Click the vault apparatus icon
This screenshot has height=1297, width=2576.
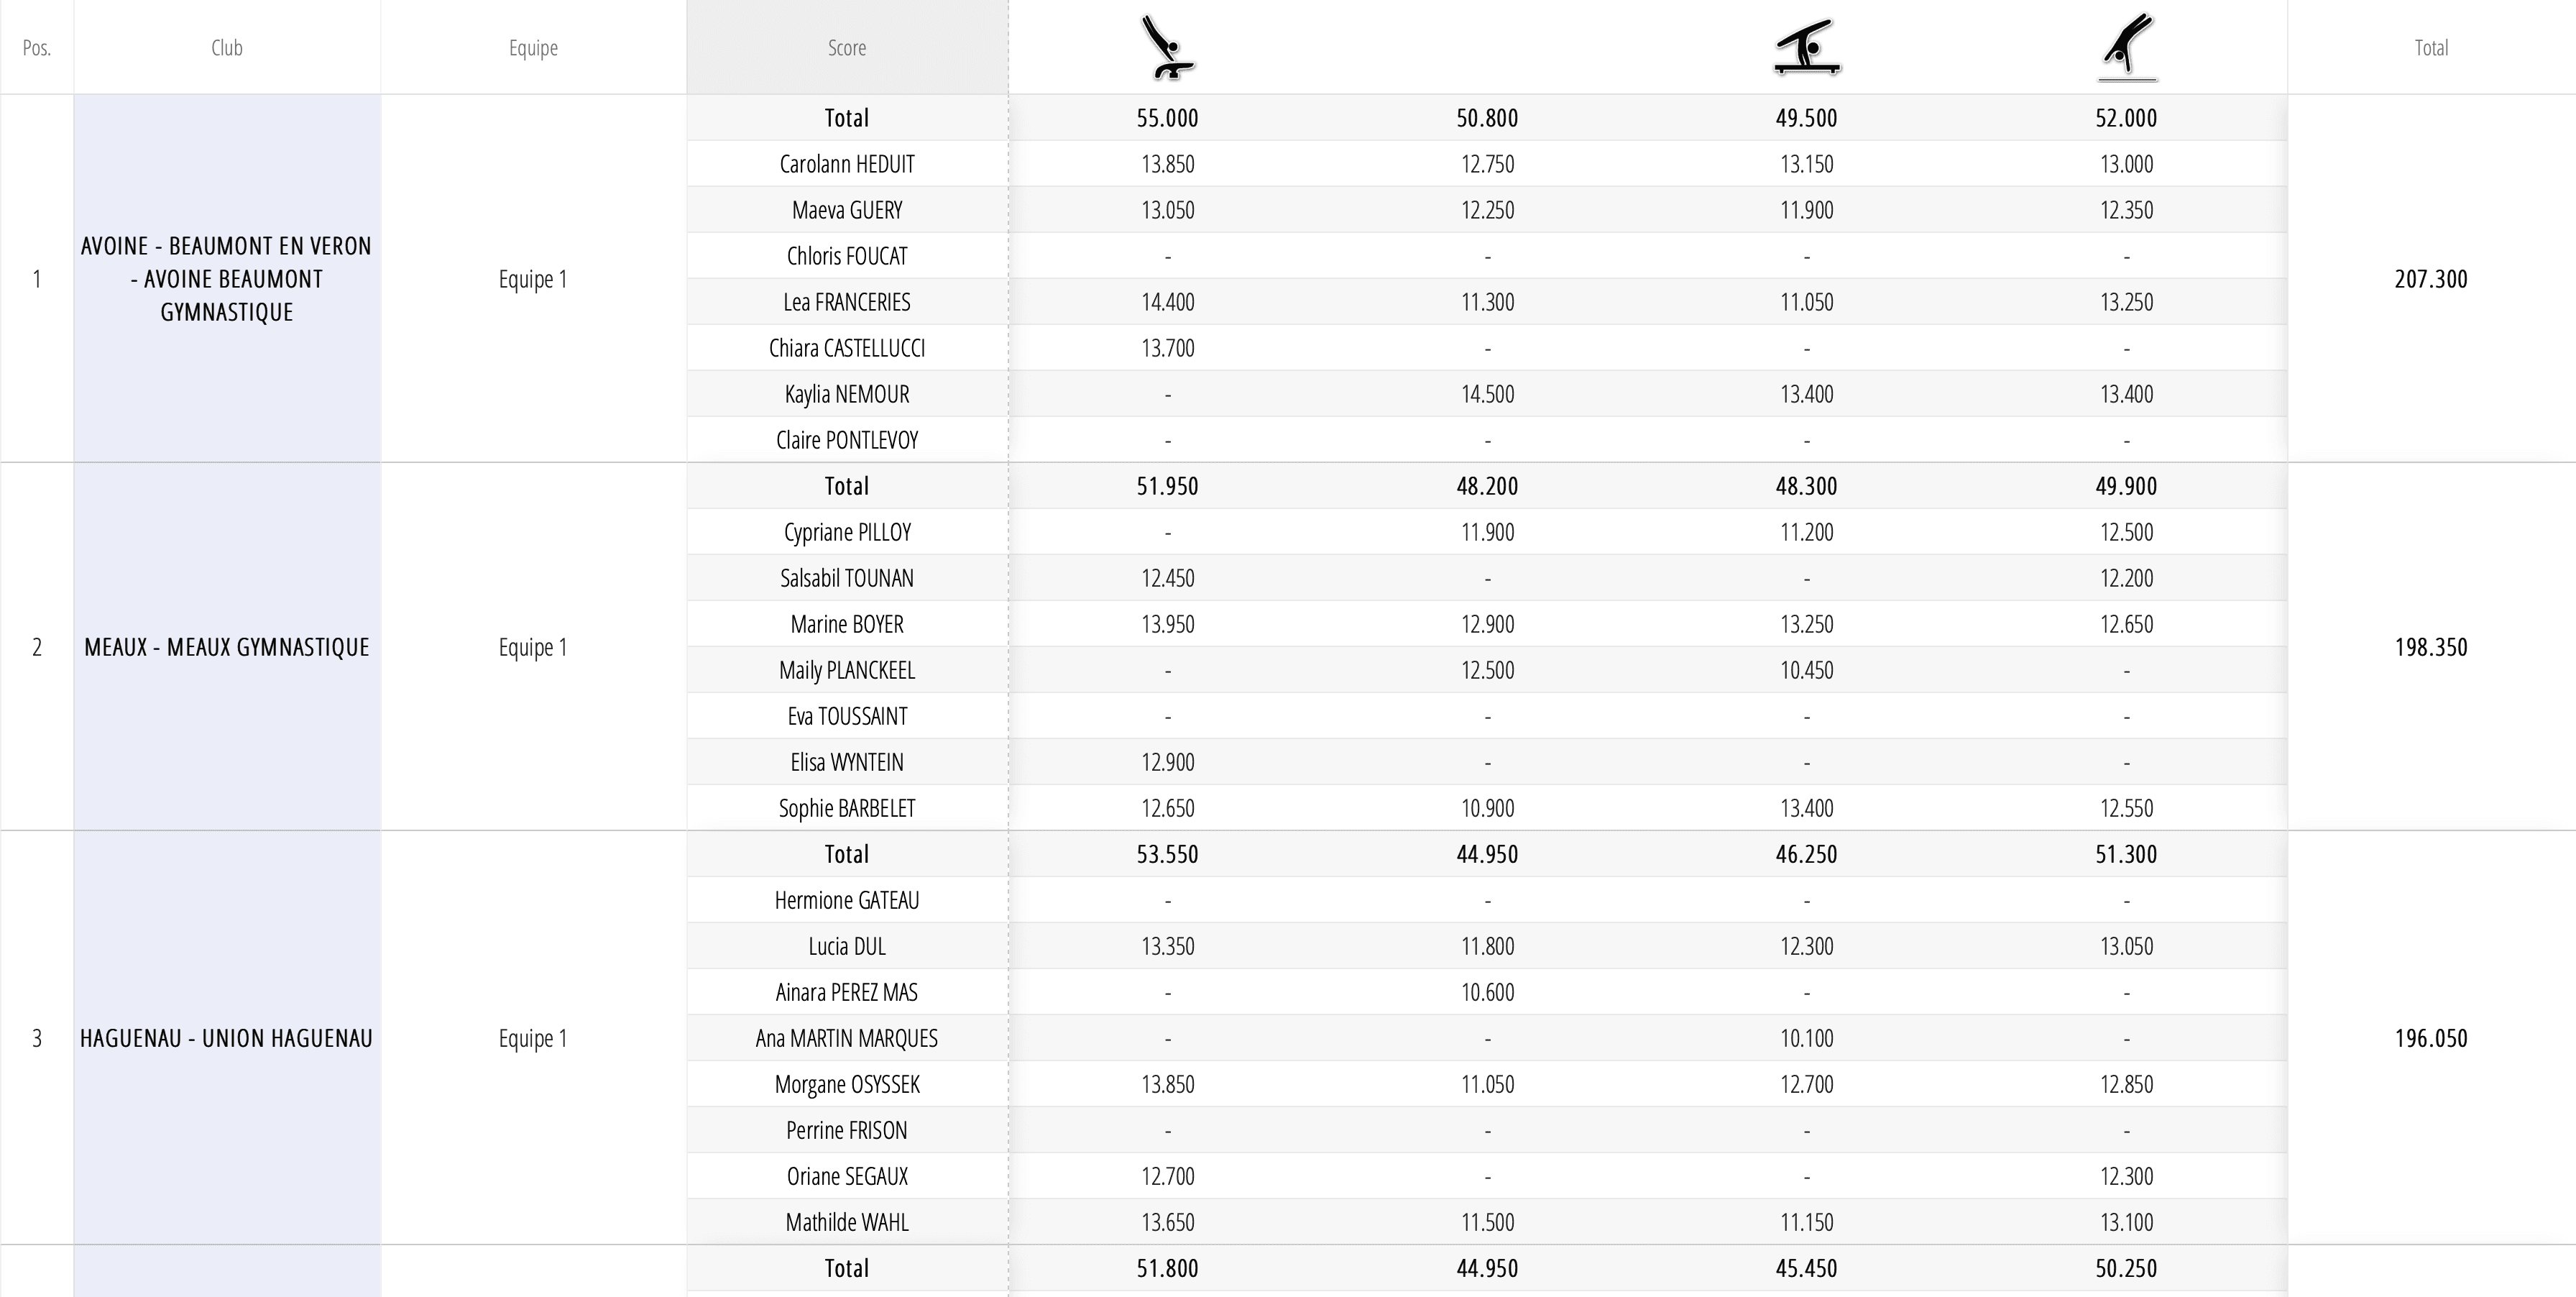[x=1167, y=47]
